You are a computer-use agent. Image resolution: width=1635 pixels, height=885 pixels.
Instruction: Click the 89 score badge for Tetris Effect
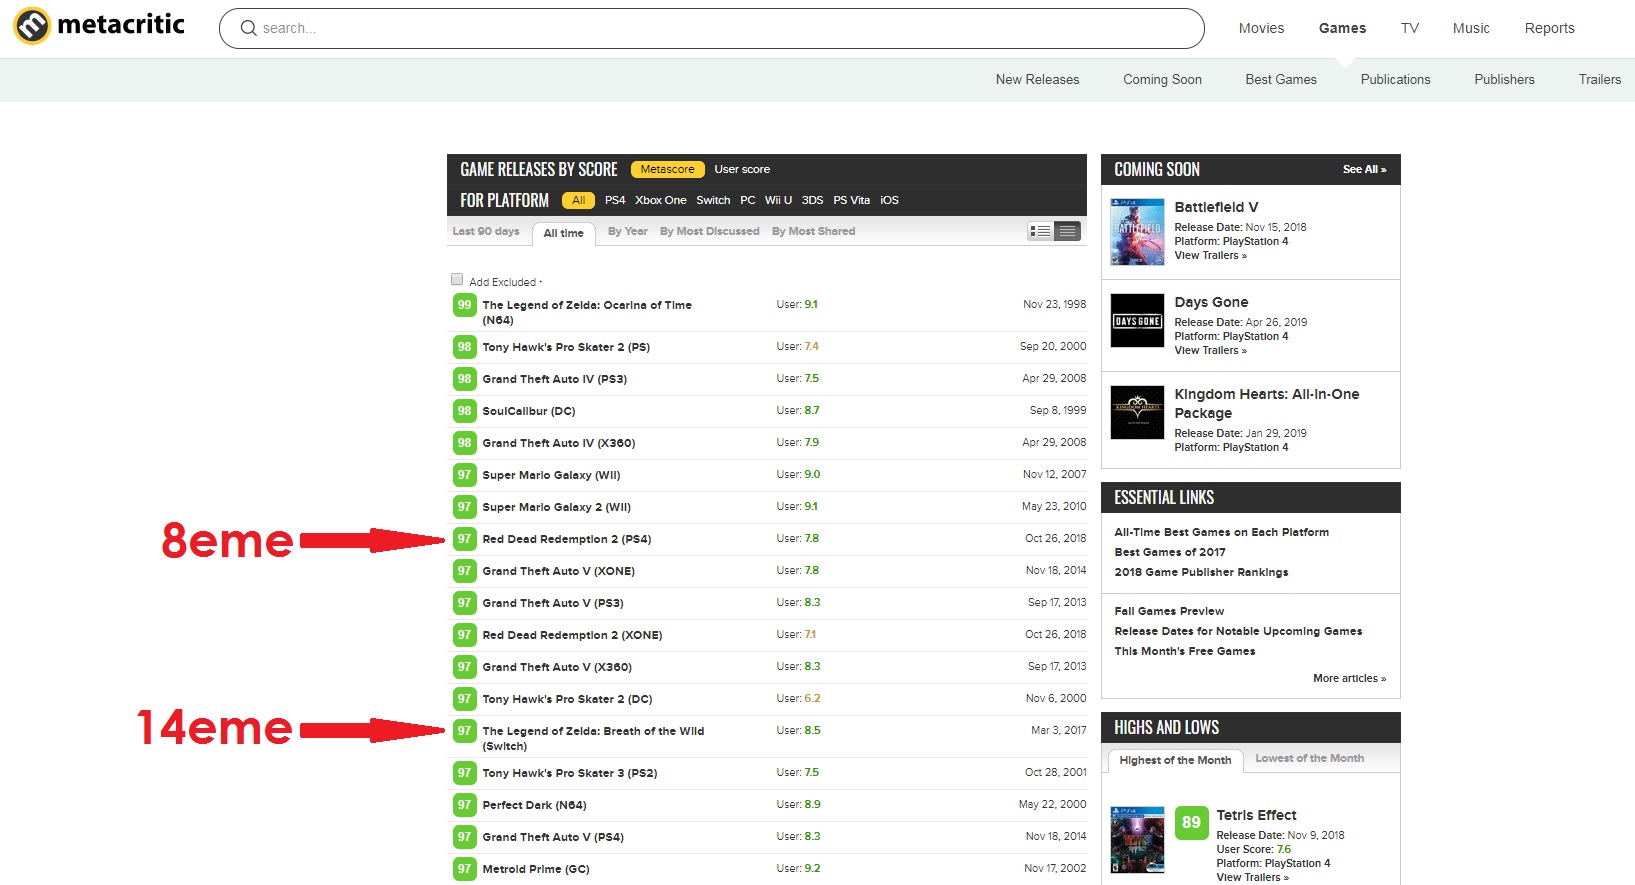1191,823
